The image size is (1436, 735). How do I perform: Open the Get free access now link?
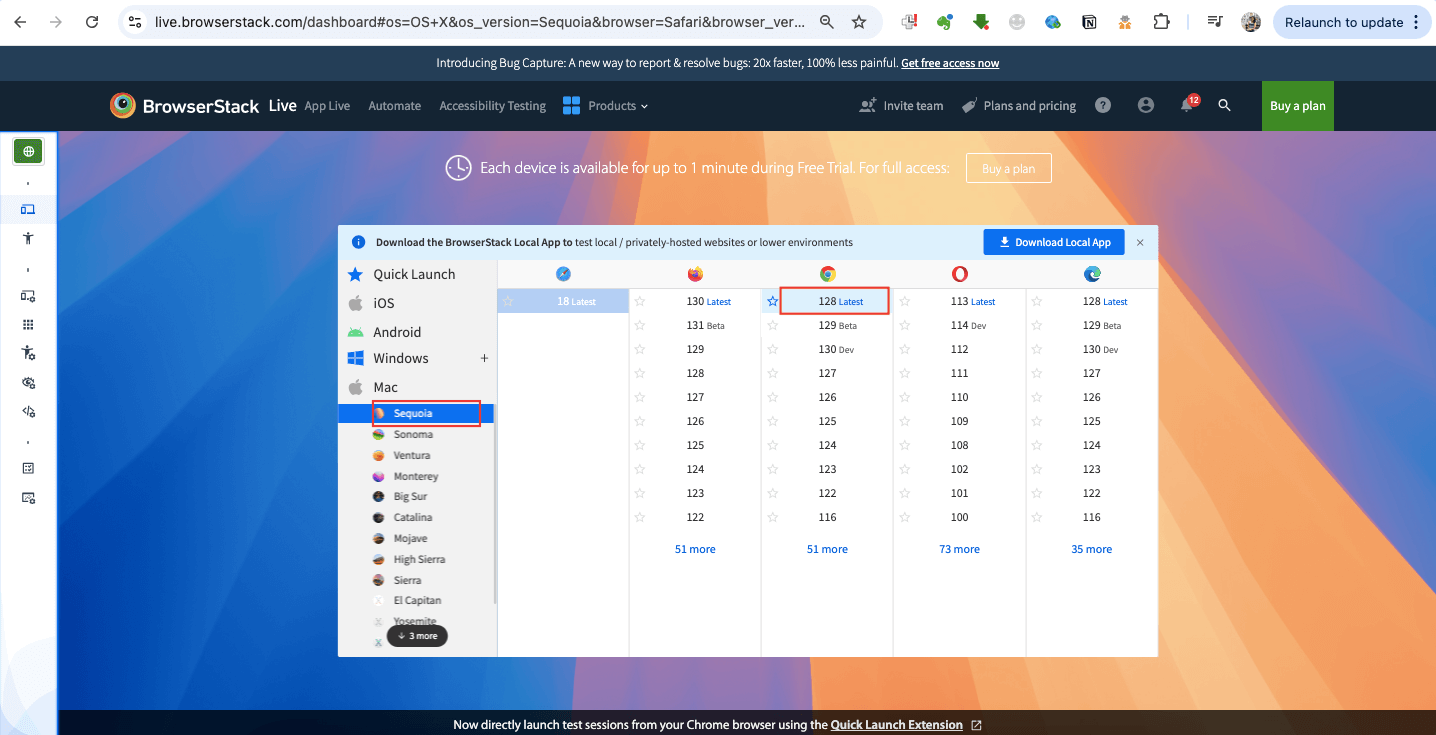(950, 63)
